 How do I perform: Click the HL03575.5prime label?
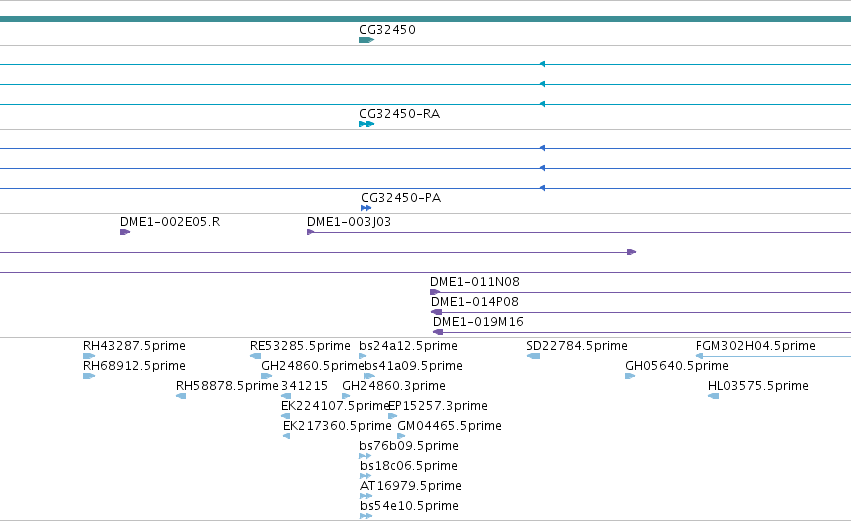coord(758,386)
